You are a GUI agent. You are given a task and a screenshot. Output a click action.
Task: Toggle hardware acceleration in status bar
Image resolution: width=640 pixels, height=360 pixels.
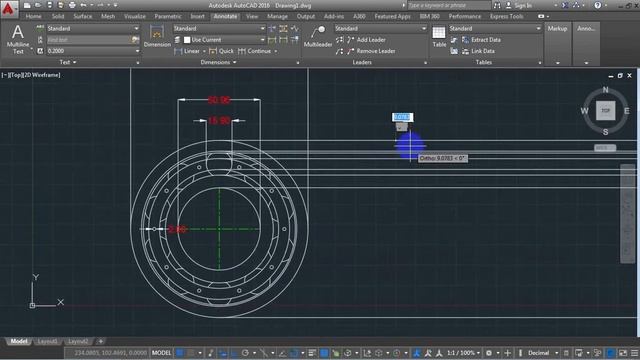611,353
